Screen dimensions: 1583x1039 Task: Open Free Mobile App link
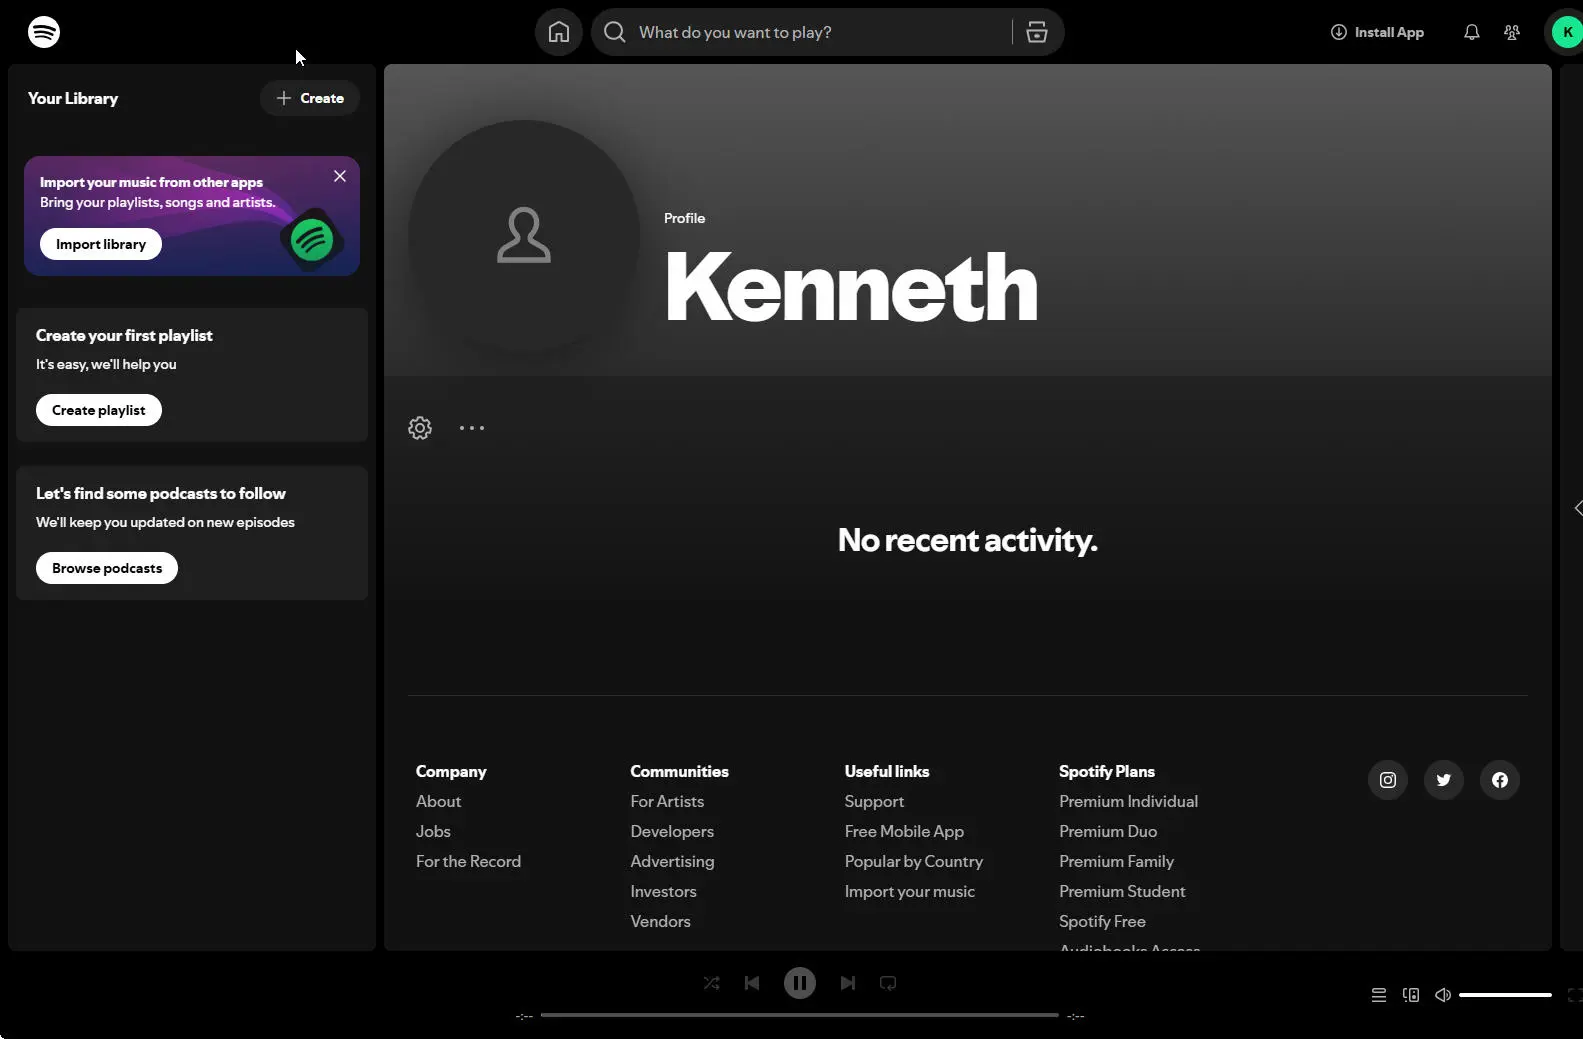tap(904, 832)
